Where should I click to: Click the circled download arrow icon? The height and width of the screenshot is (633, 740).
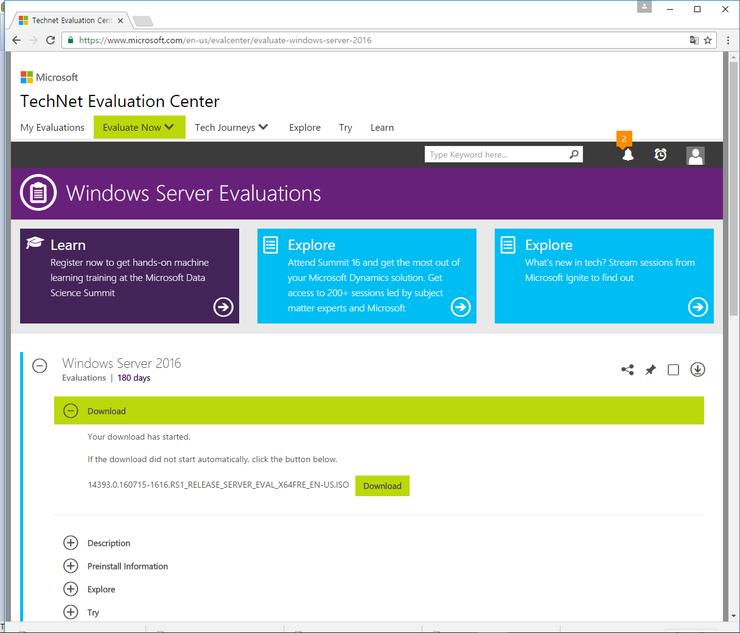[698, 370]
